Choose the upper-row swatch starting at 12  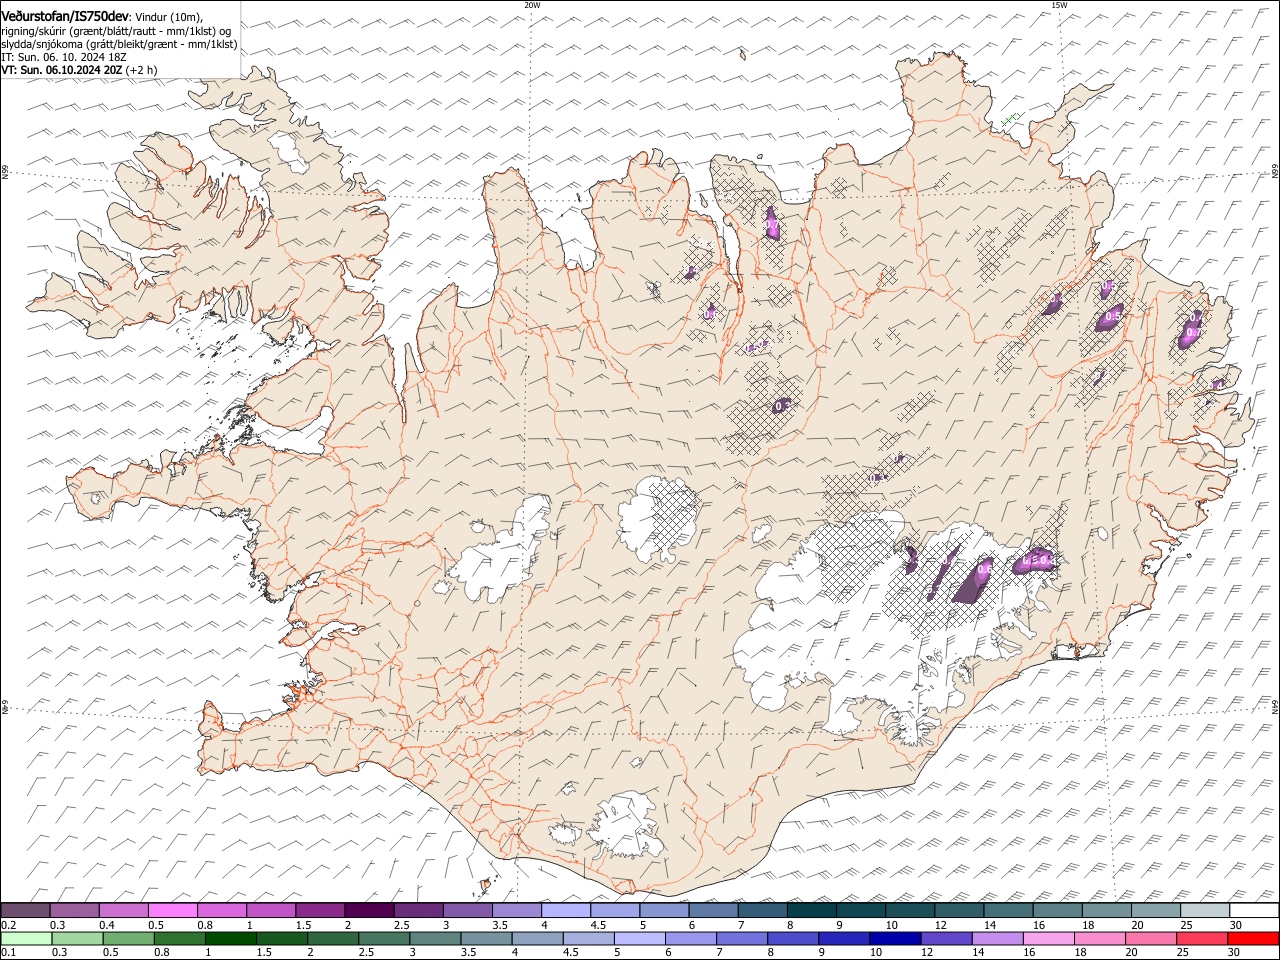click(x=959, y=911)
